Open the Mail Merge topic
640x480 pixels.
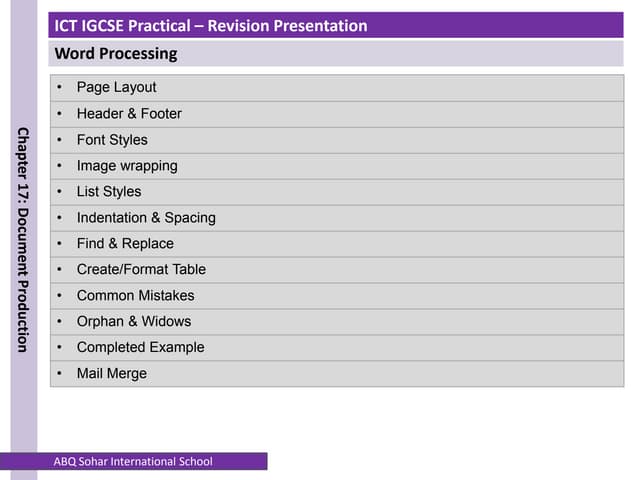point(111,374)
